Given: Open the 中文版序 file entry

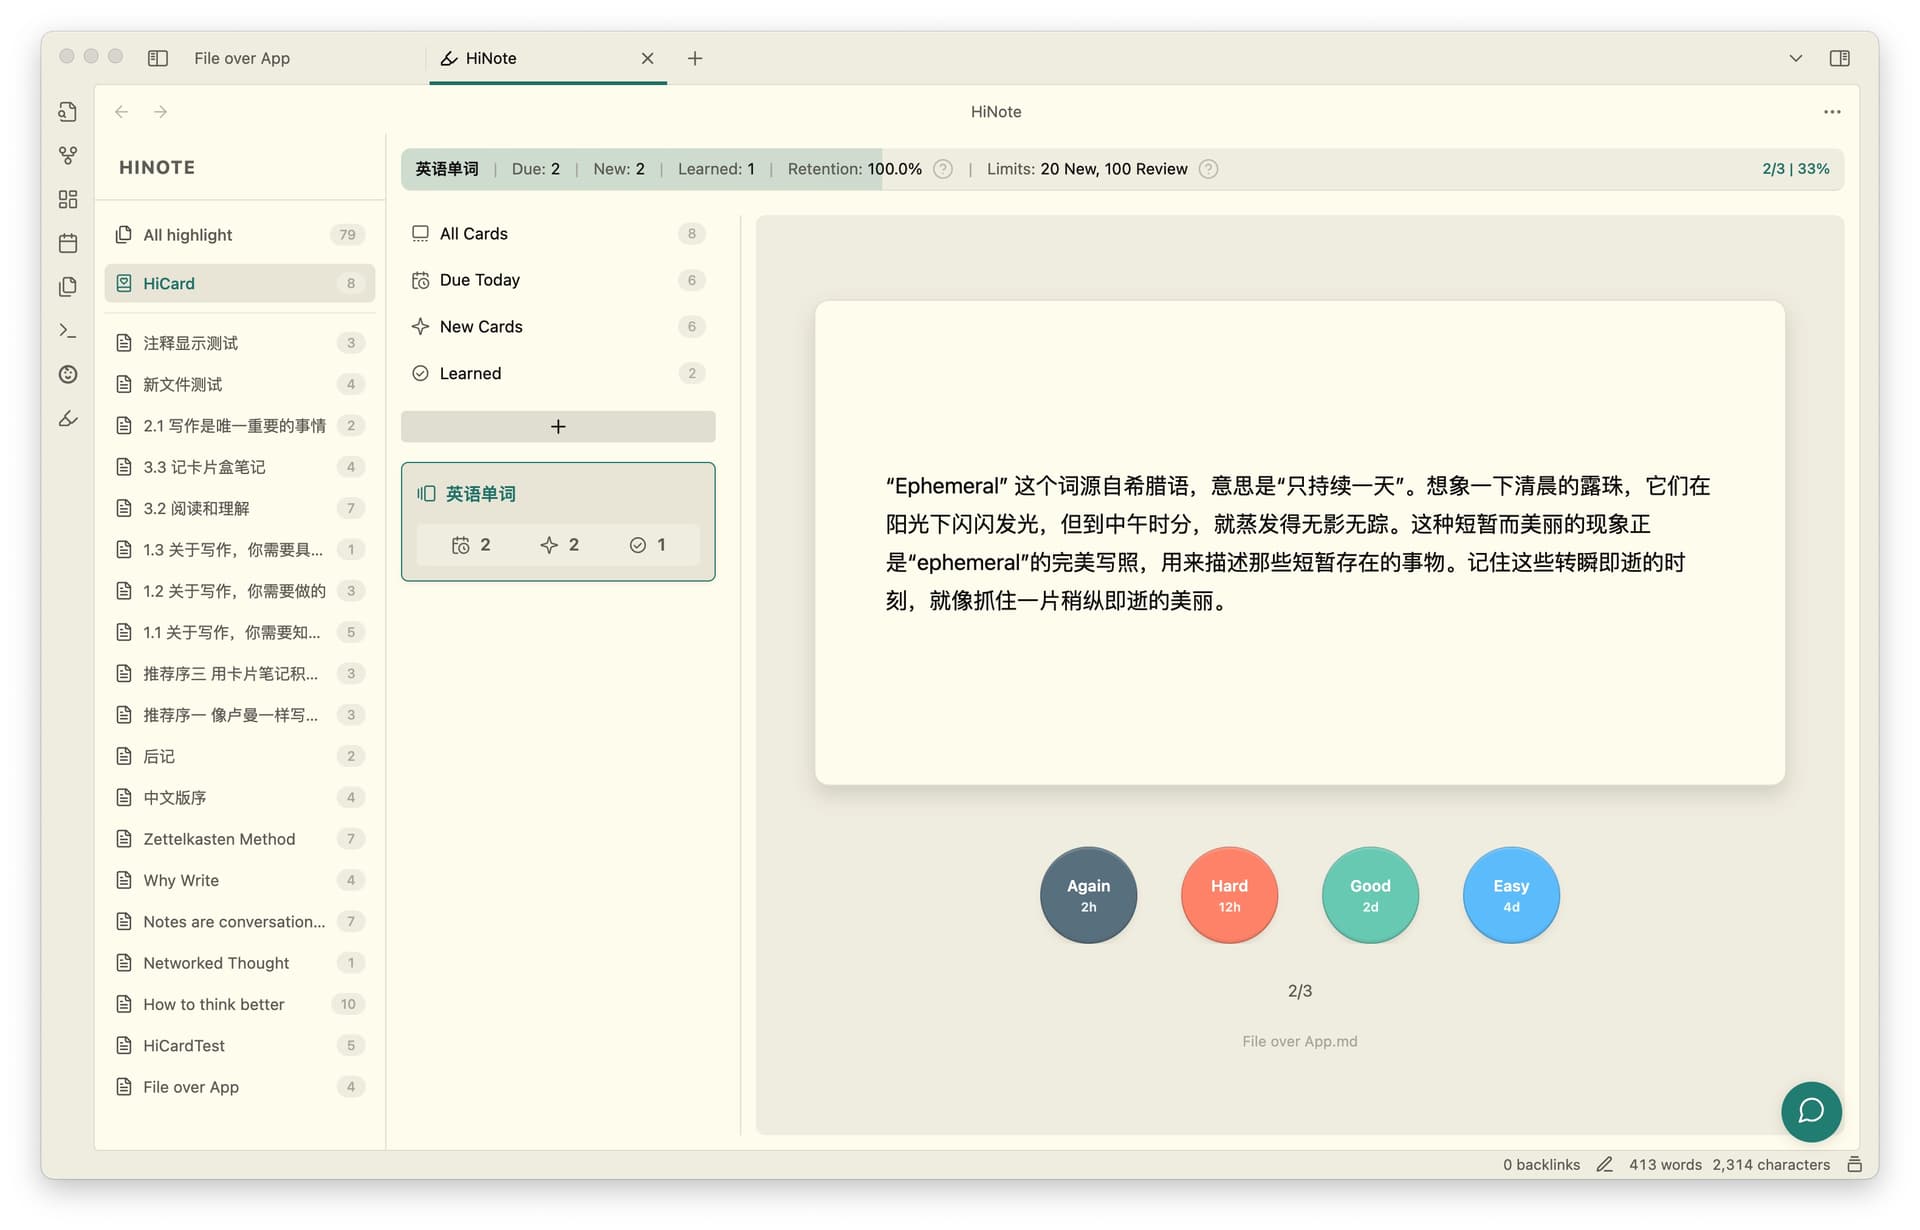Looking at the screenshot, I should coord(240,797).
